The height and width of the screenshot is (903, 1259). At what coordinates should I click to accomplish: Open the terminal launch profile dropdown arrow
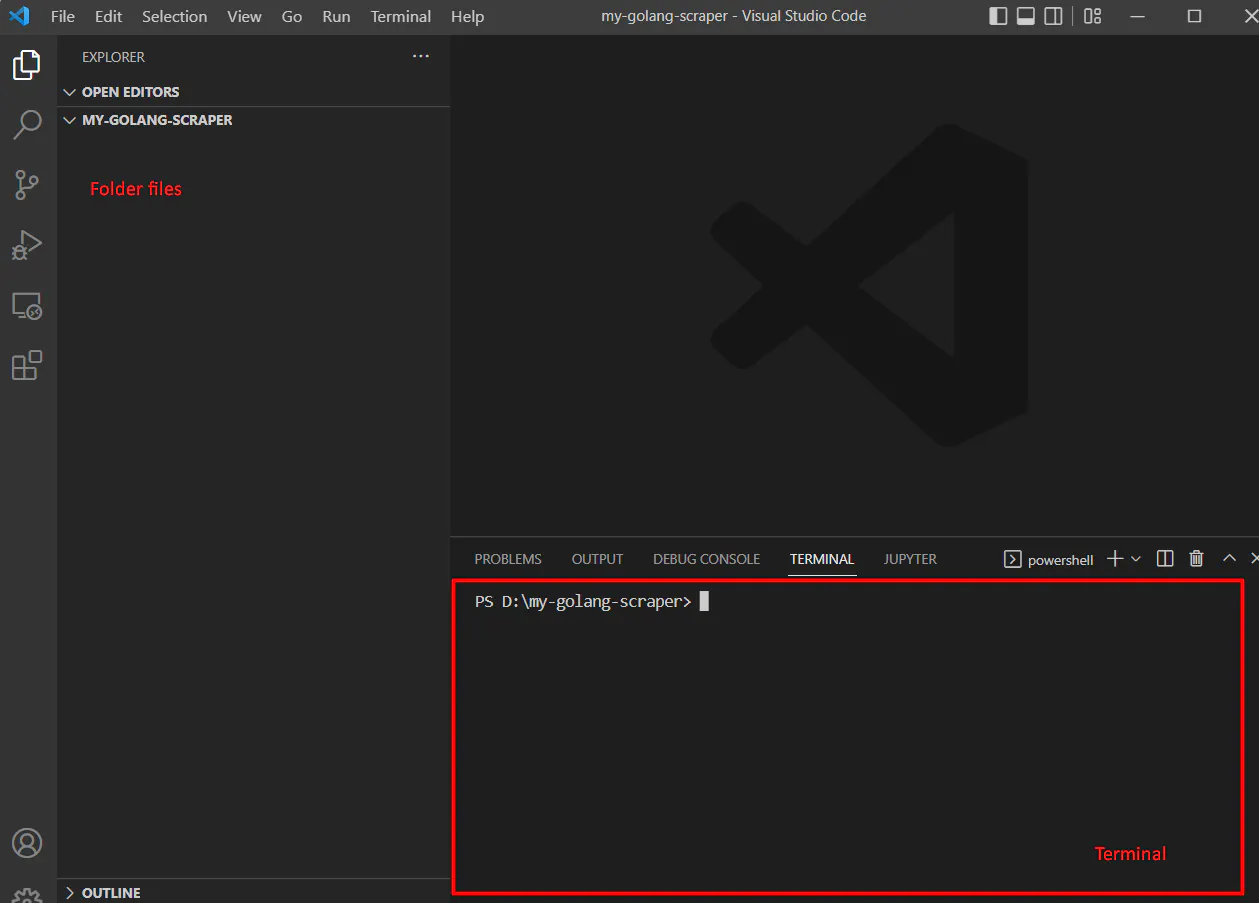click(x=1136, y=559)
